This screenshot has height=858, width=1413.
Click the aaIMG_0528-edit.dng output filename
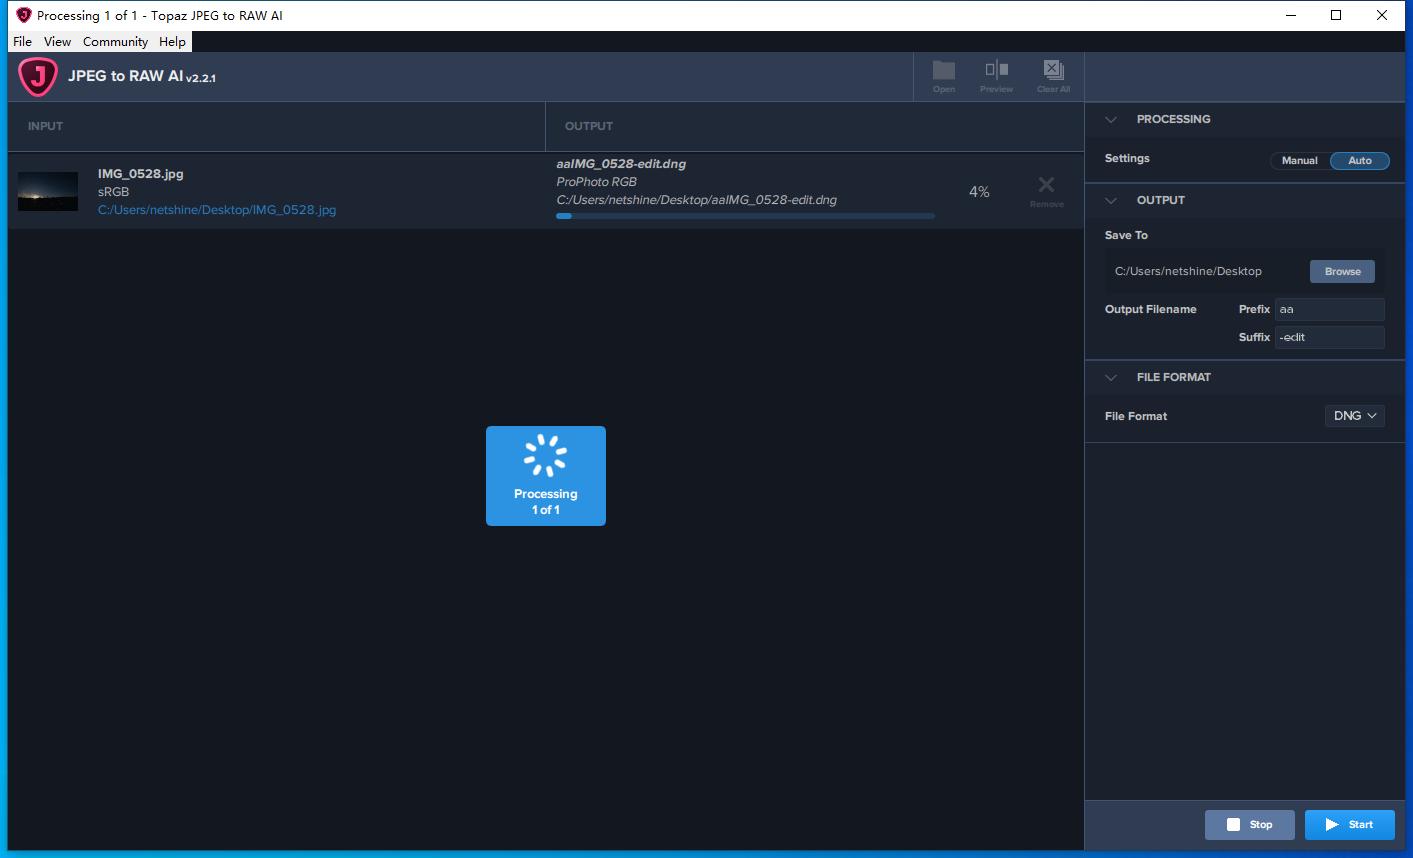[x=621, y=164]
